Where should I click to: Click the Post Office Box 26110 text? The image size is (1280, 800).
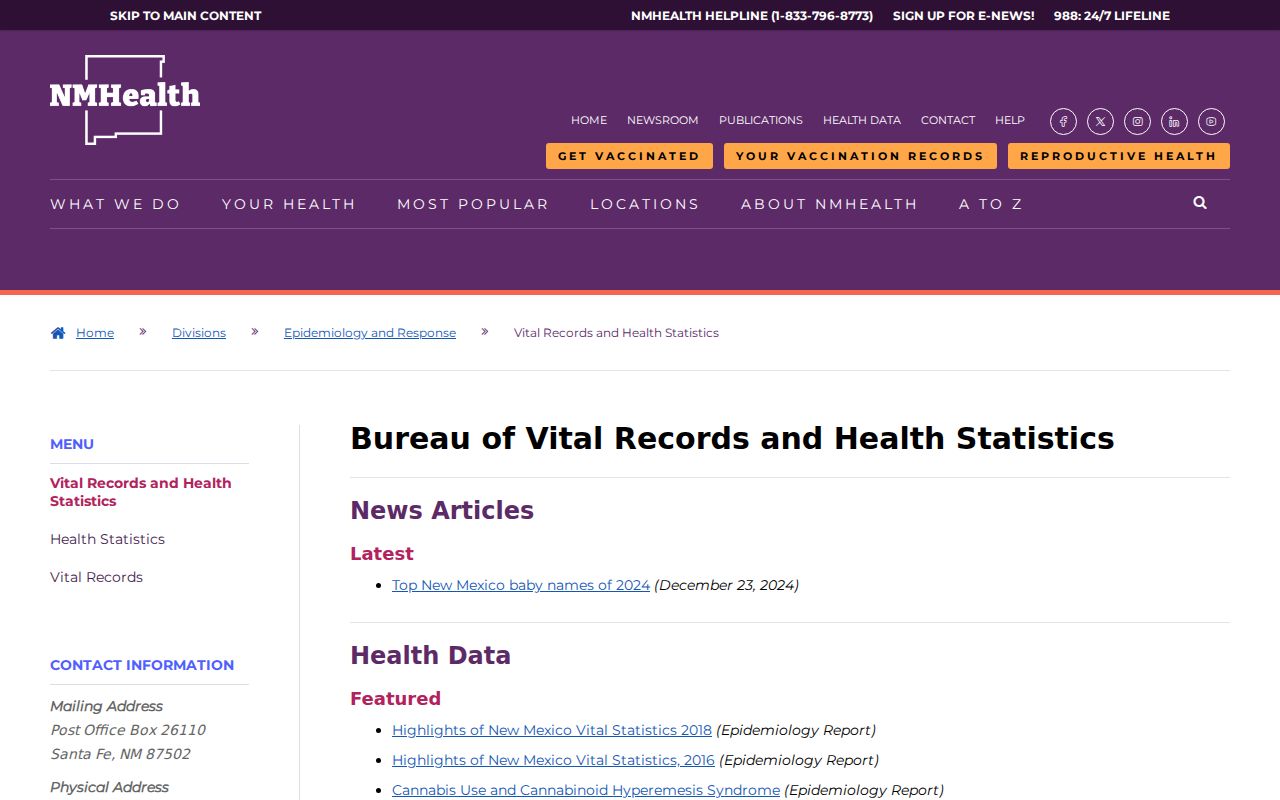point(128,730)
